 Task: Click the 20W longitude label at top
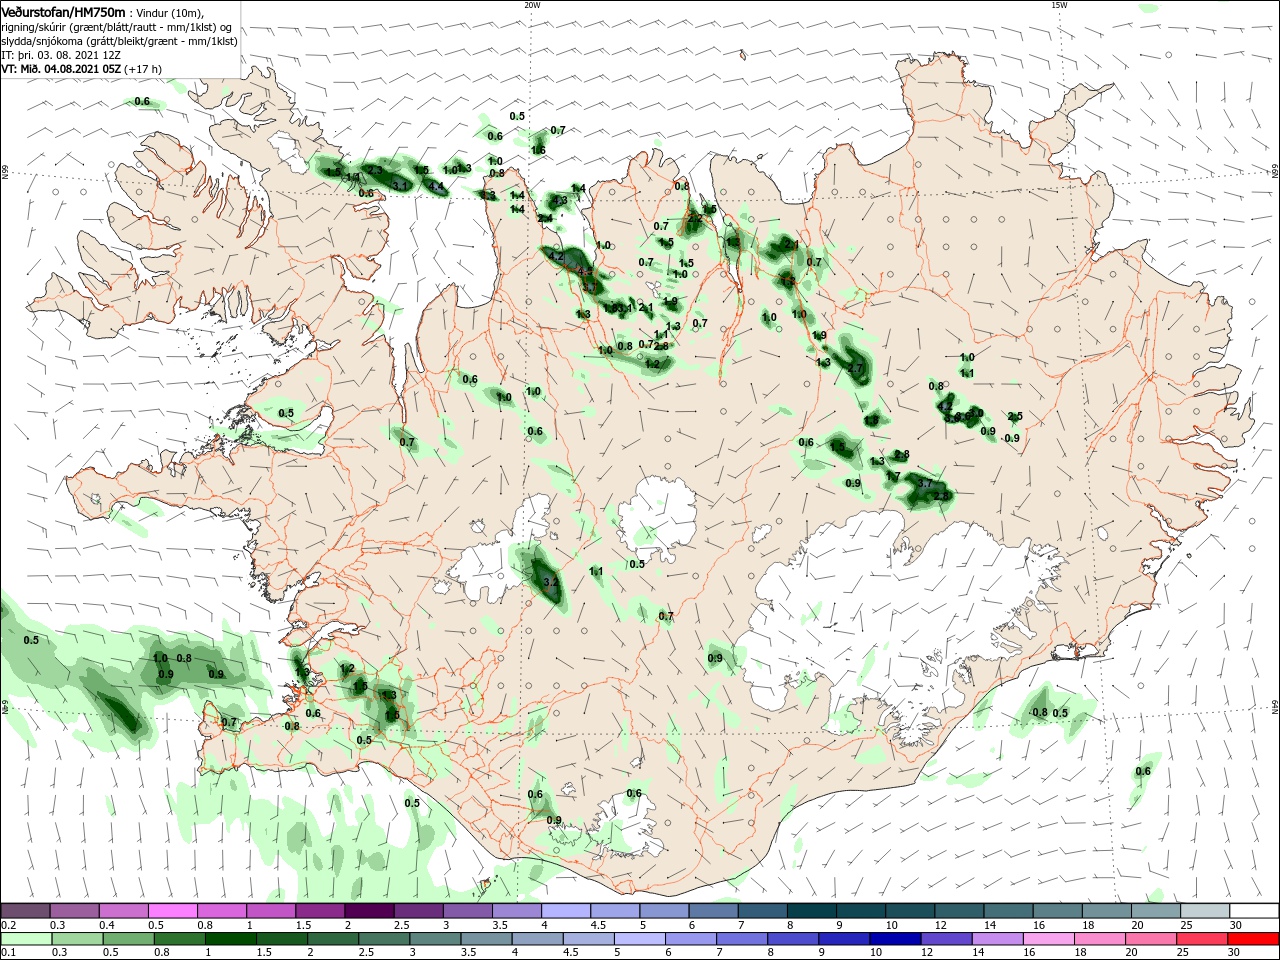pos(532,5)
